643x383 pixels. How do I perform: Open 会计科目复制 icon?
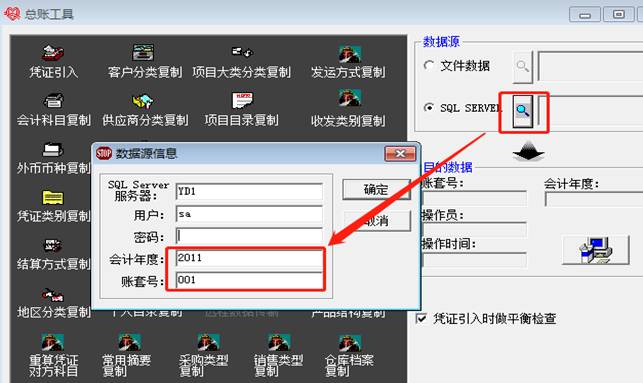point(53,101)
